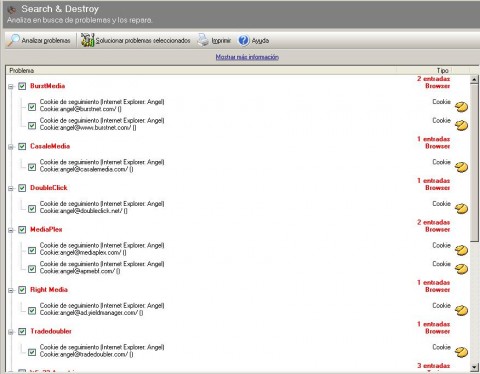The width and height of the screenshot is (480, 374).
Task: Click the cookie icon for doubleclick.net entry
Action: point(462,209)
